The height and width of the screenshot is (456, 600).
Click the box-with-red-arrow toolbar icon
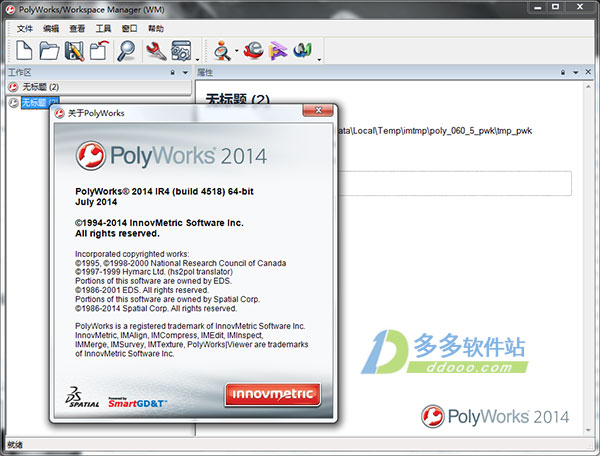point(99,50)
